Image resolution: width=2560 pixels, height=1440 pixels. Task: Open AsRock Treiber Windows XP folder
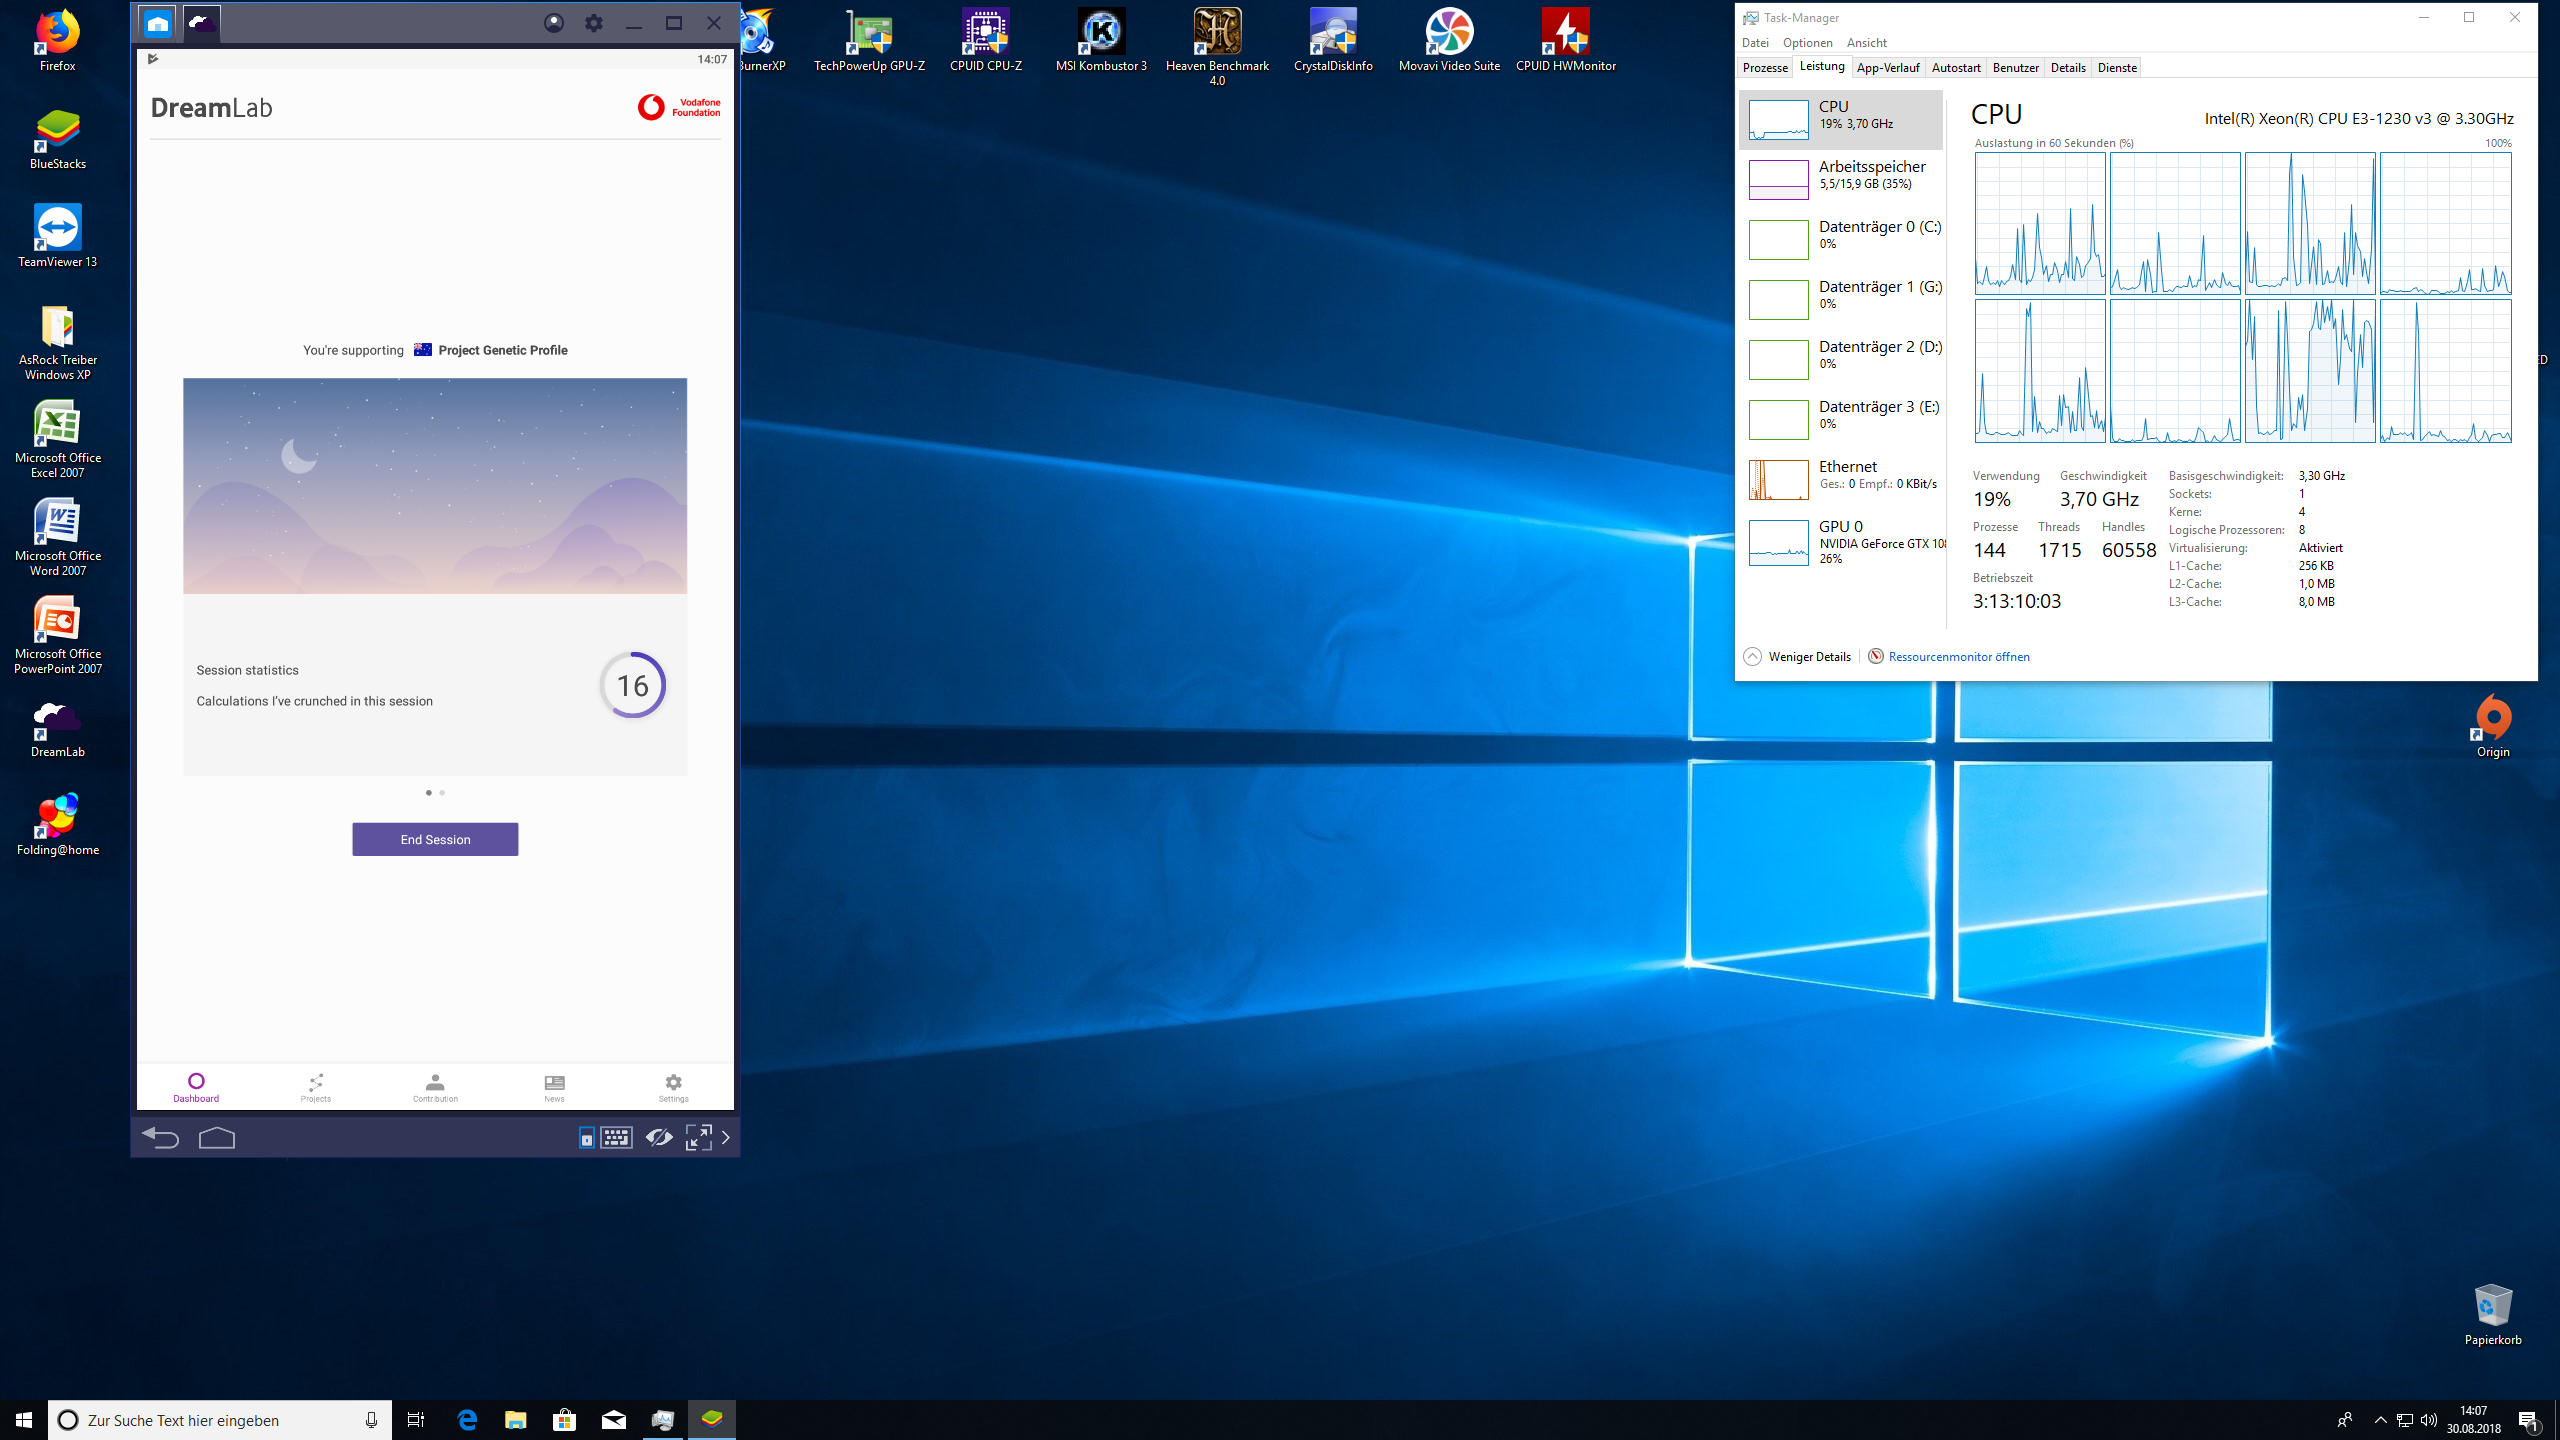pyautogui.click(x=57, y=342)
